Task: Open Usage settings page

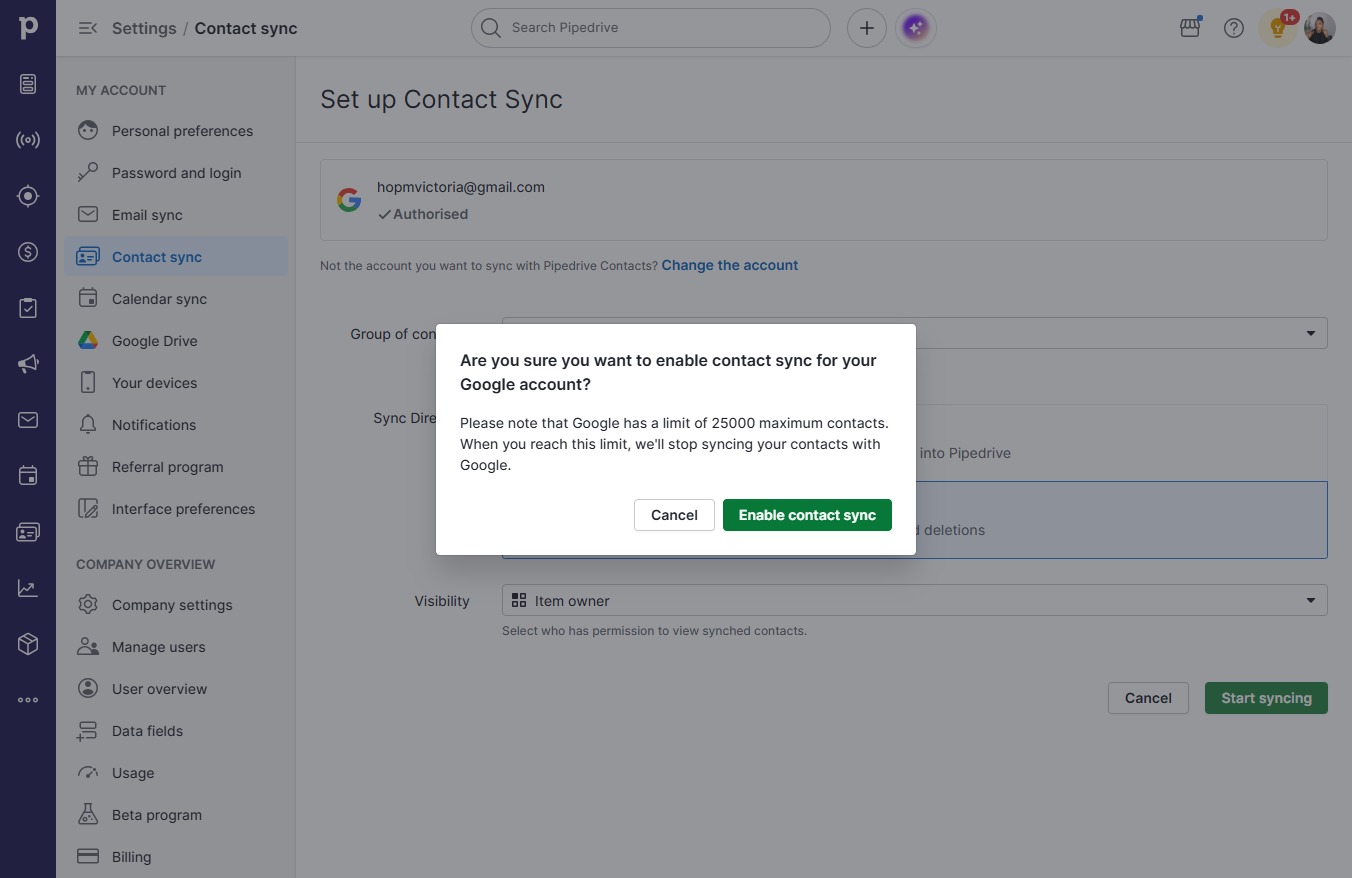Action: click(176, 773)
